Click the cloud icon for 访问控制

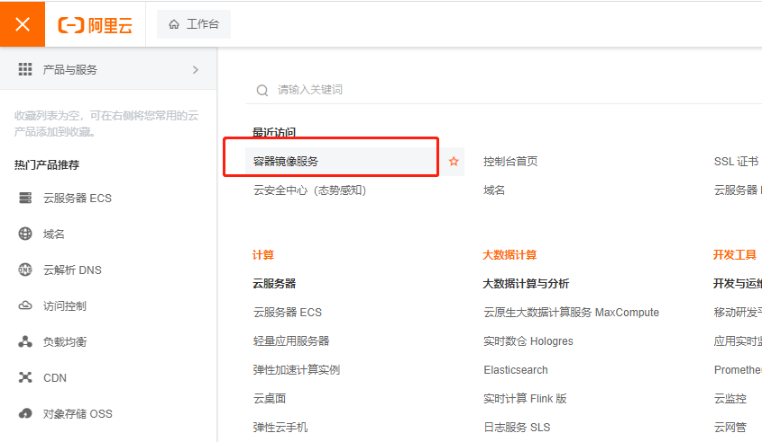pyautogui.click(x=25, y=306)
